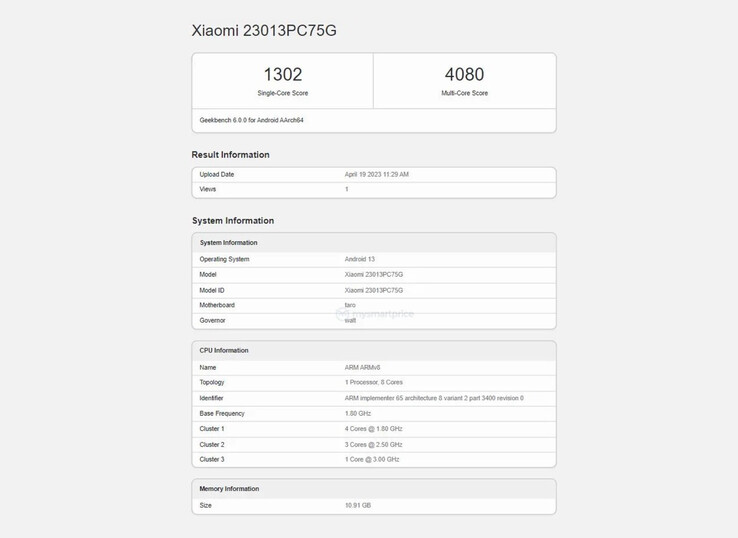Click the Governor row label
Screen dimensions: 738x538
tap(212, 320)
